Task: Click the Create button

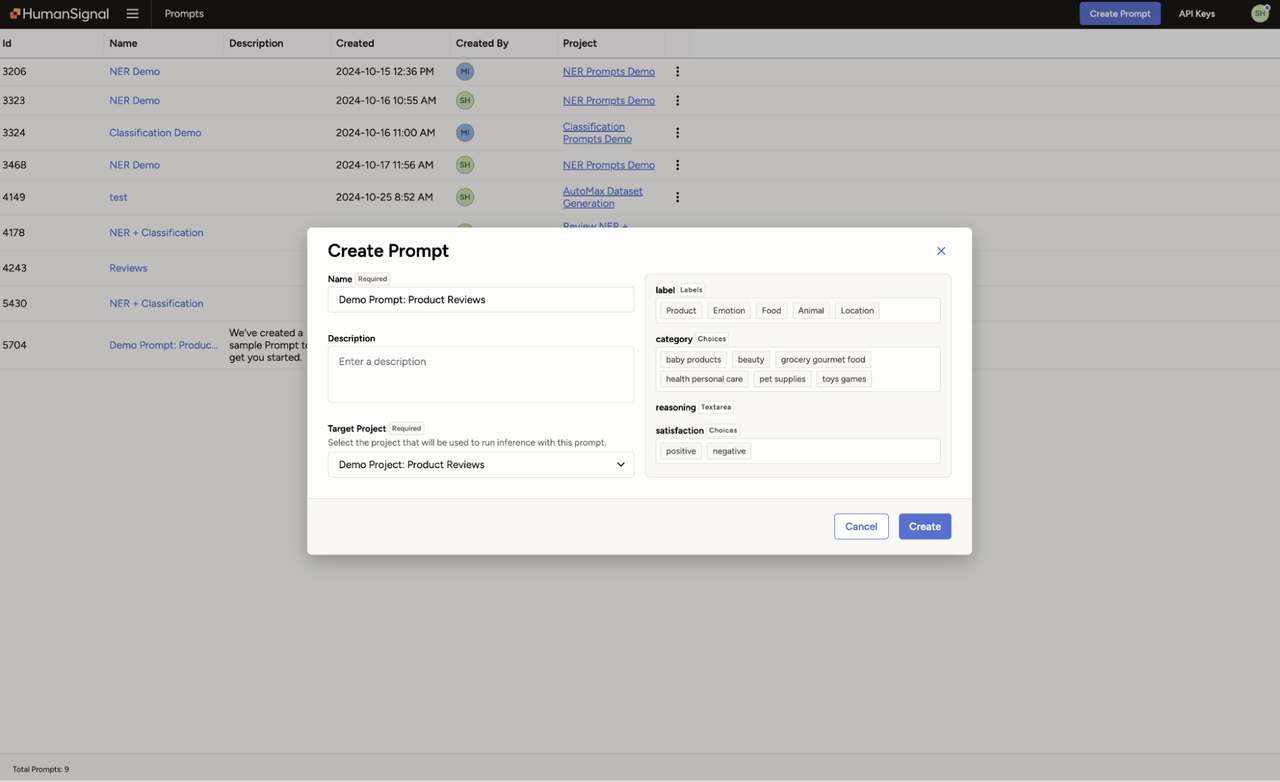Action: click(924, 526)
